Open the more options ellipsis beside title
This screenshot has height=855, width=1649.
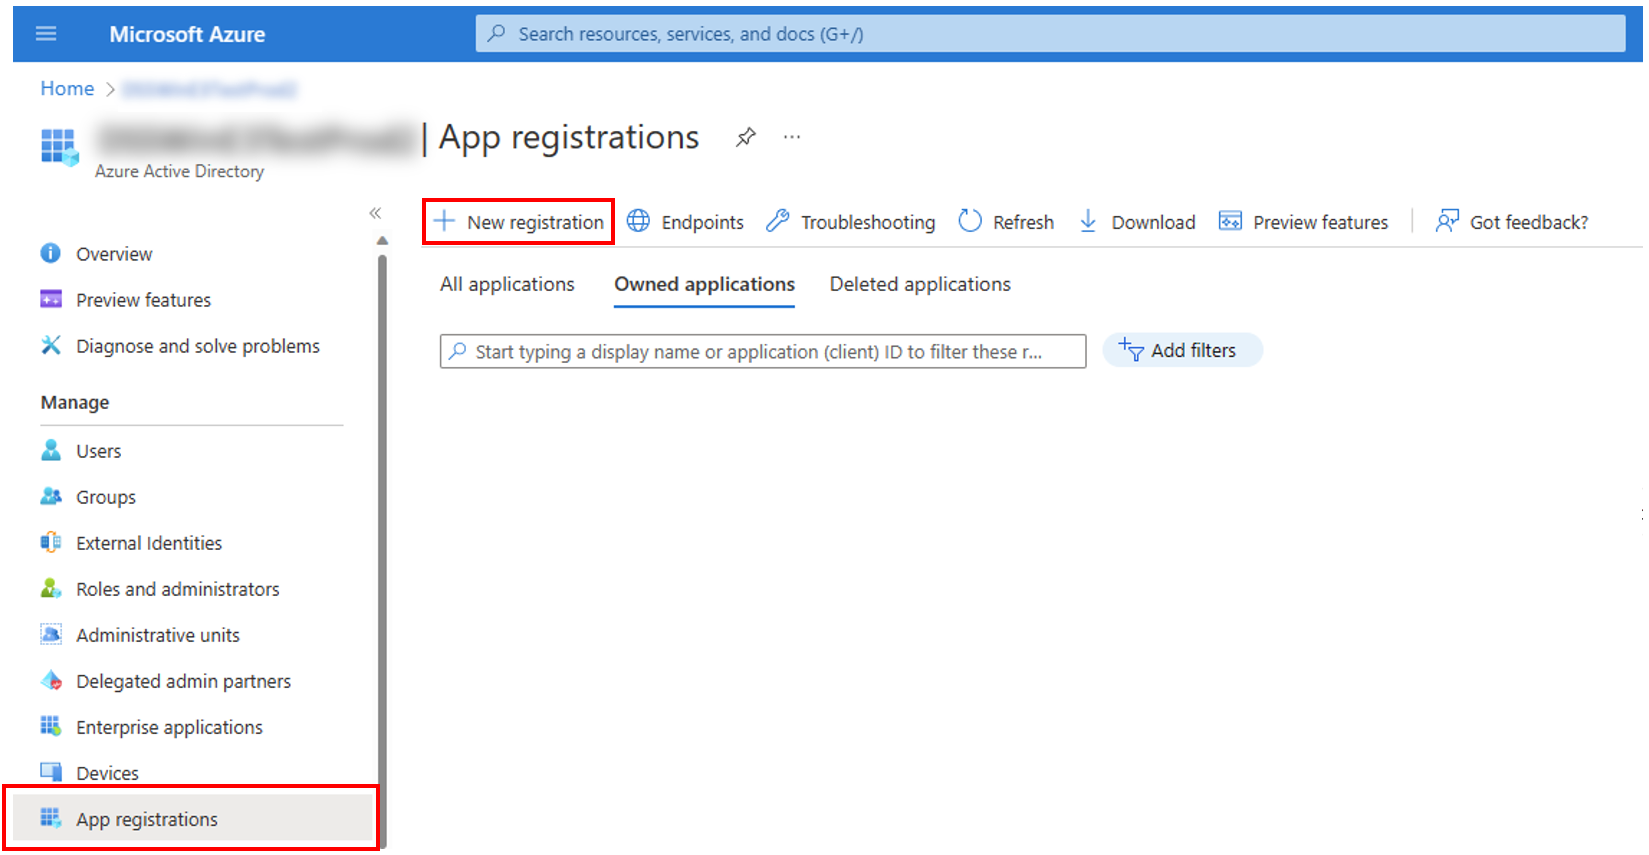point(792,137)
